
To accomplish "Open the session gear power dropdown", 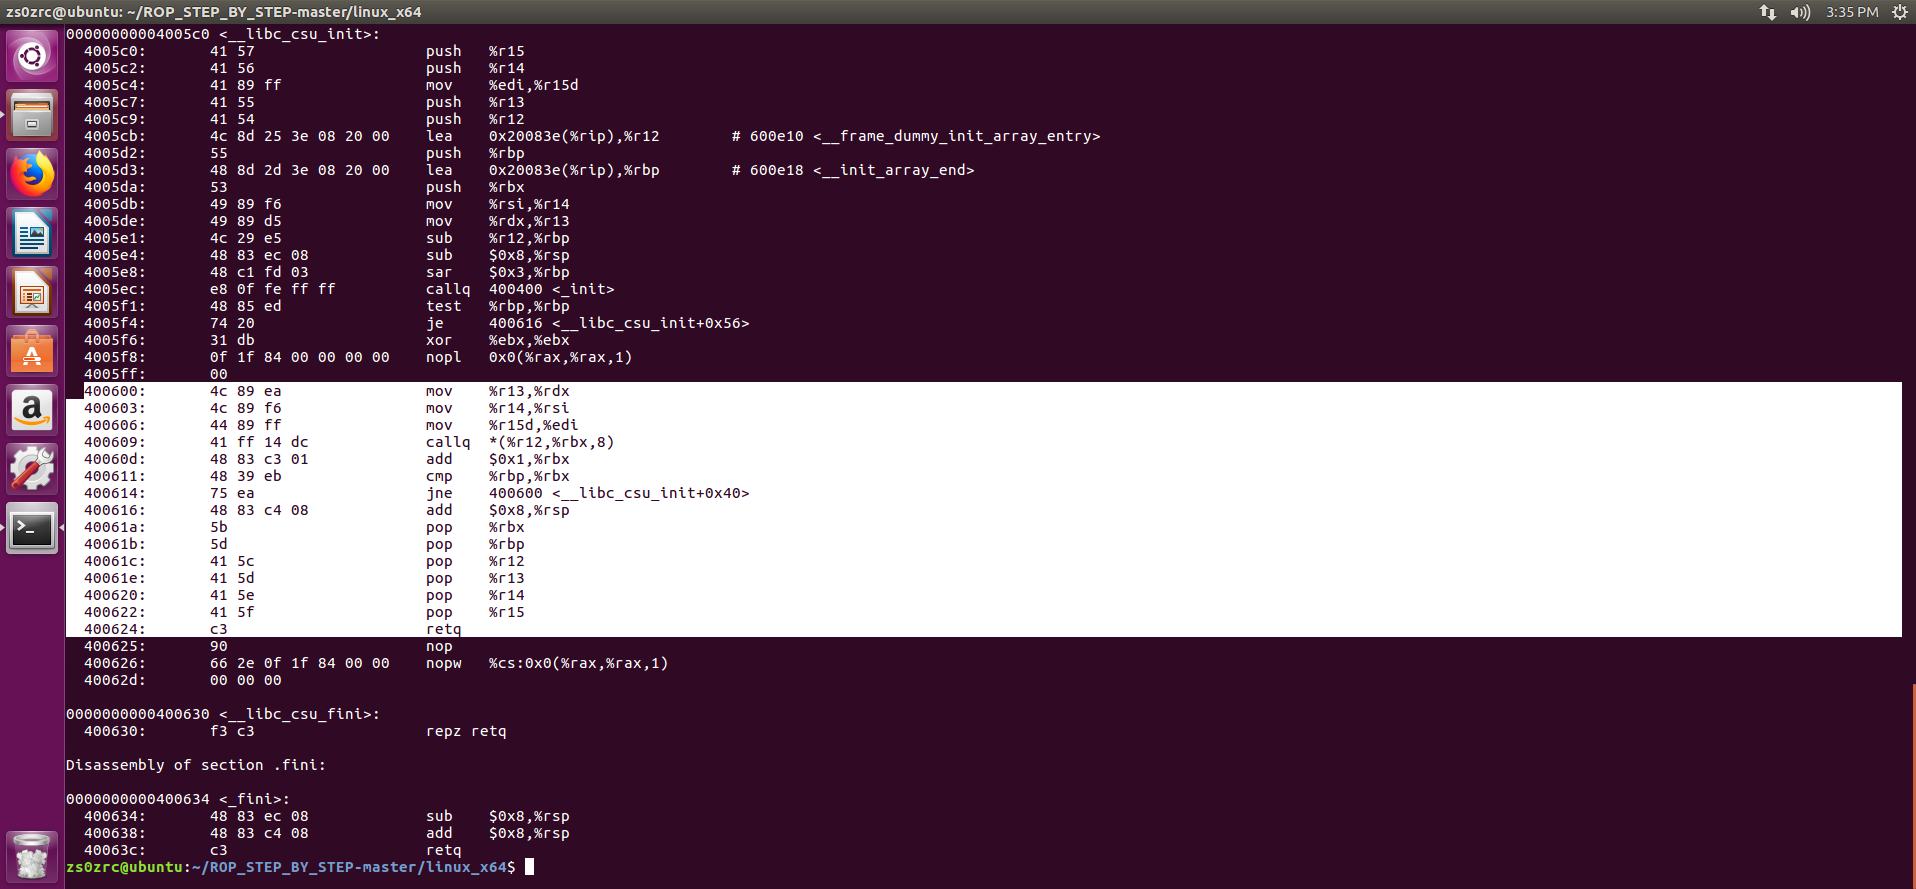I will coord(1900,12).
